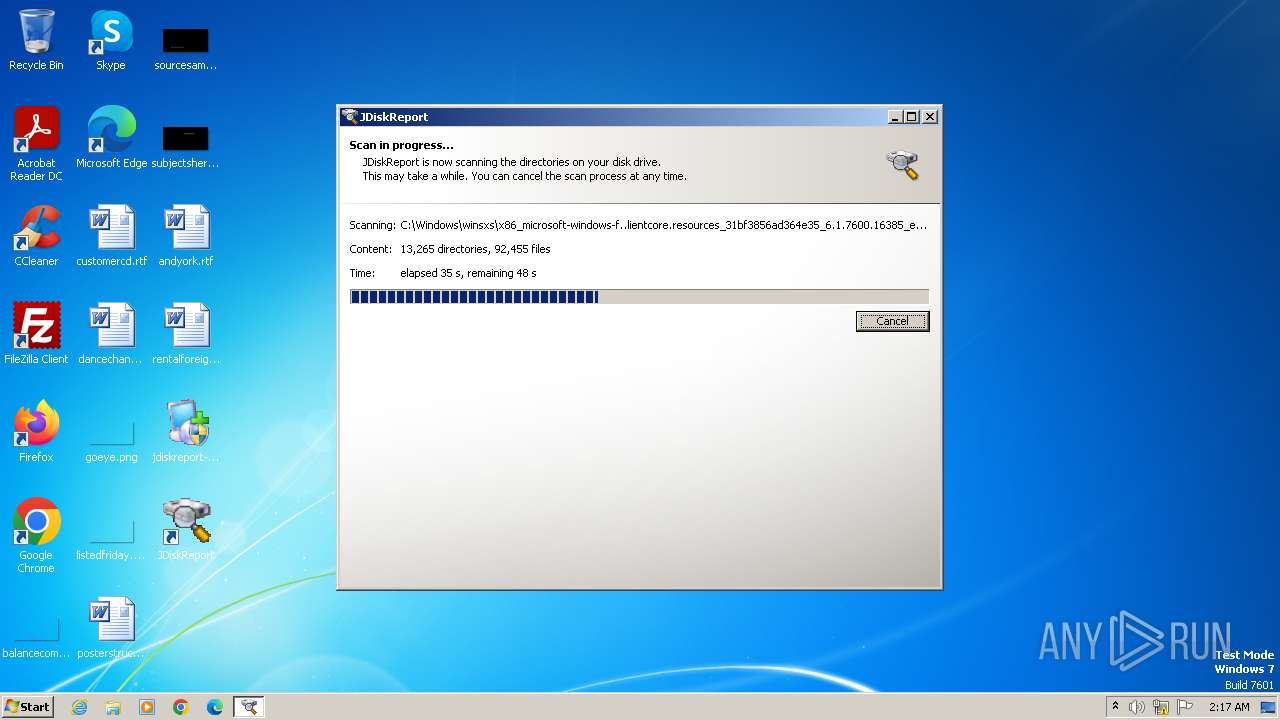The image size is (1280, 720).
Task: Click the 'Scan in progress...' heading
Action: coord(401,145)
